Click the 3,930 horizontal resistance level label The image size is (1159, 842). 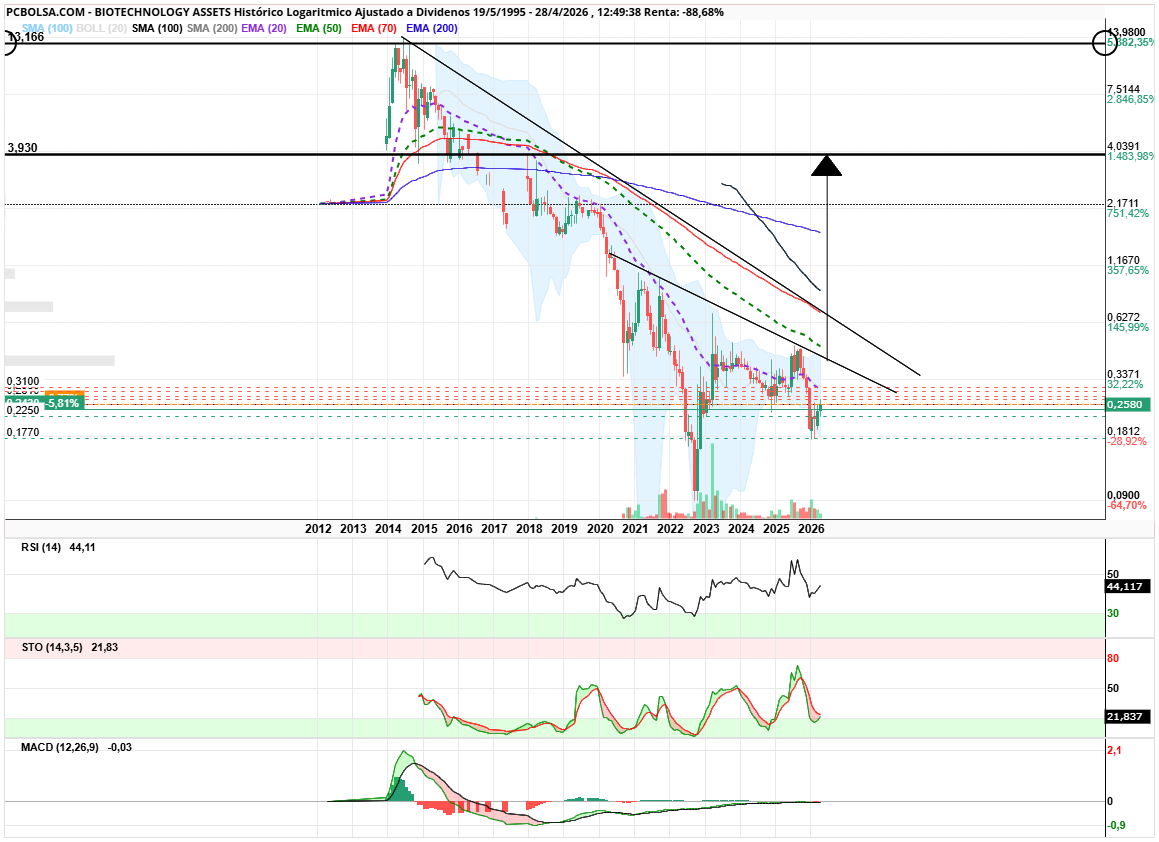(x=22, y=148)
